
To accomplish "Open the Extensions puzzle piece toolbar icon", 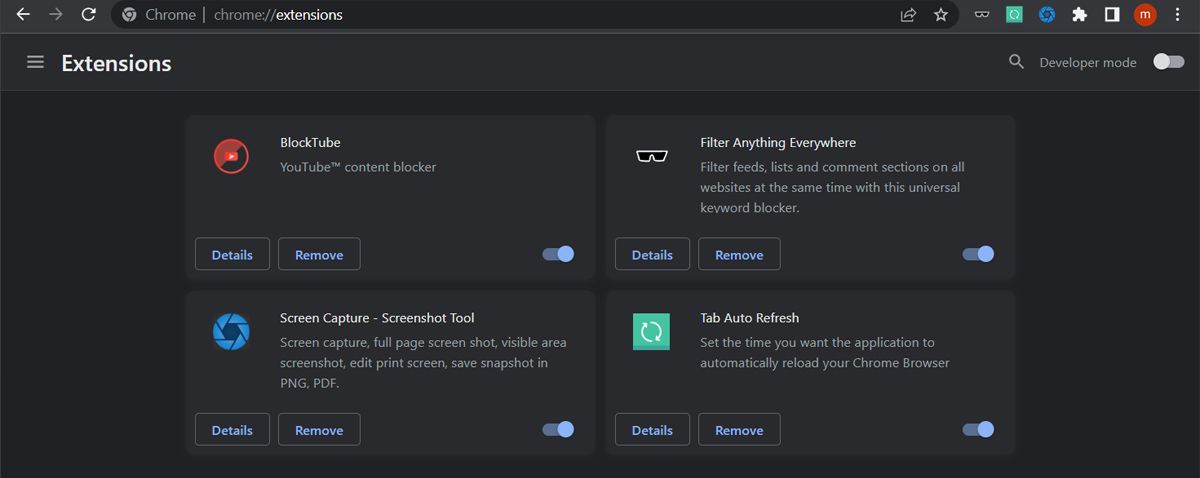I will (x=1079, y=15).
